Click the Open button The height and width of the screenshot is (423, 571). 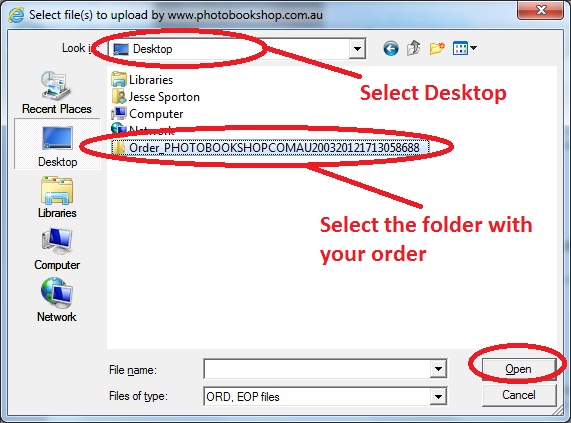(519, 369)
